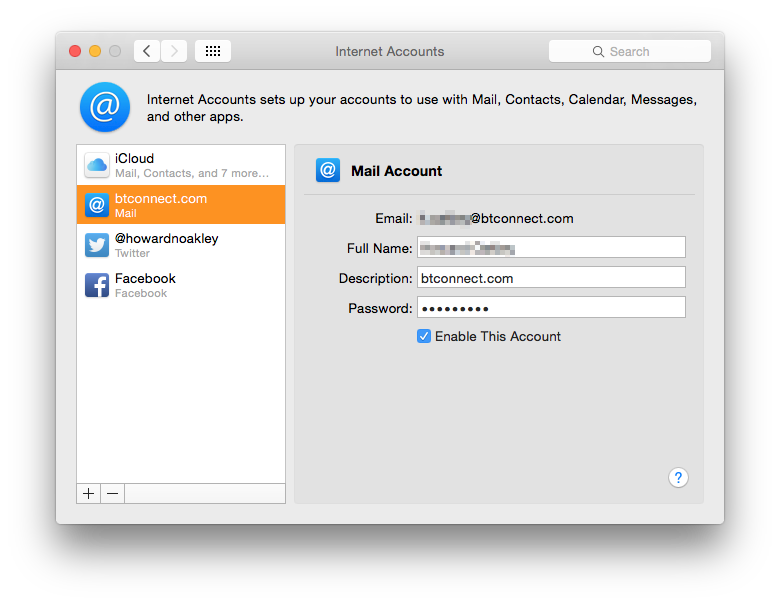
Task: Select the @howardnoakley Twitter account
Action: (x=181, y=245)
